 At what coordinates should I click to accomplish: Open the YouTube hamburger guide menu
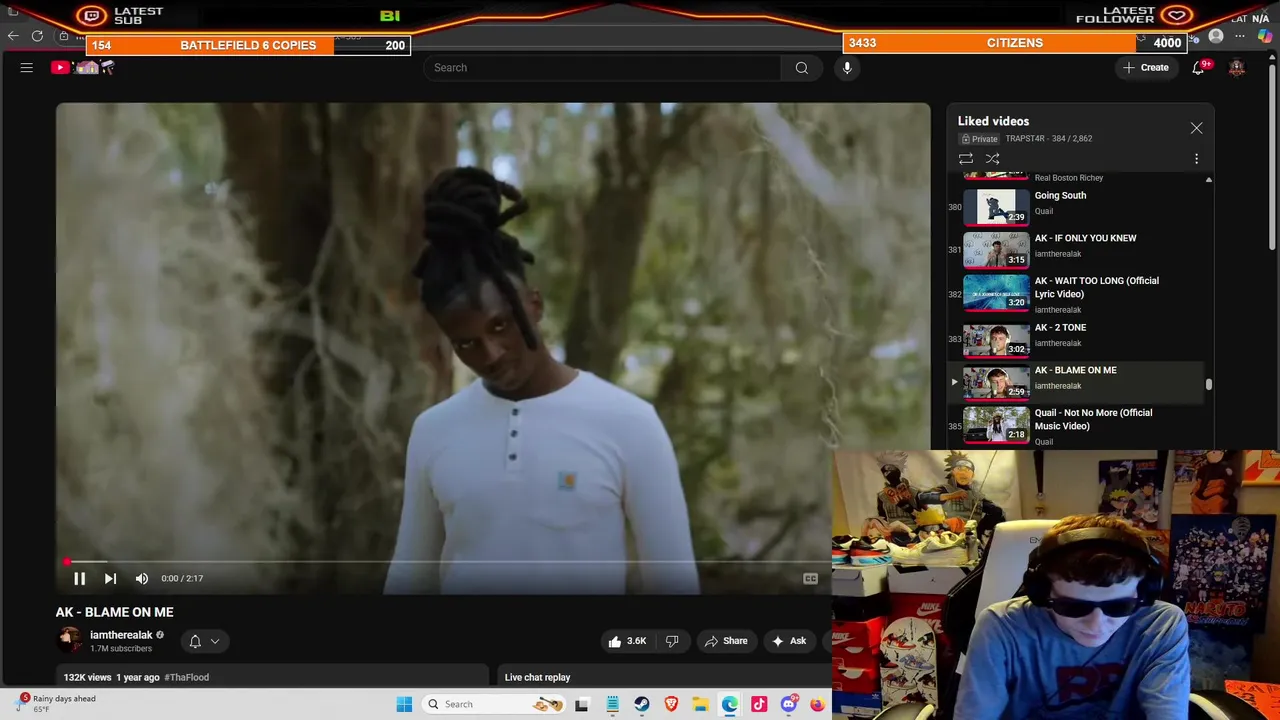(x=27, y=67)
